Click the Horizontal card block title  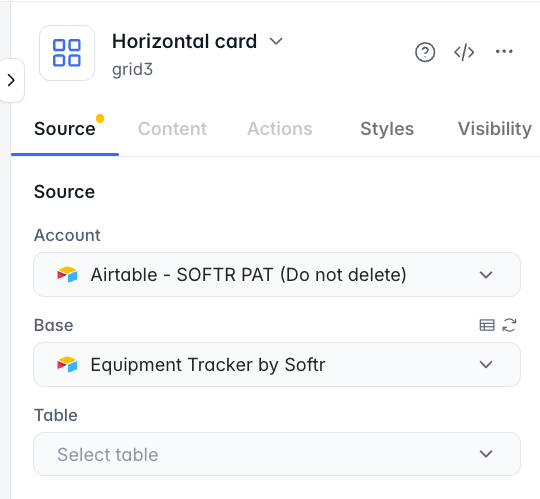pos(185,41)
